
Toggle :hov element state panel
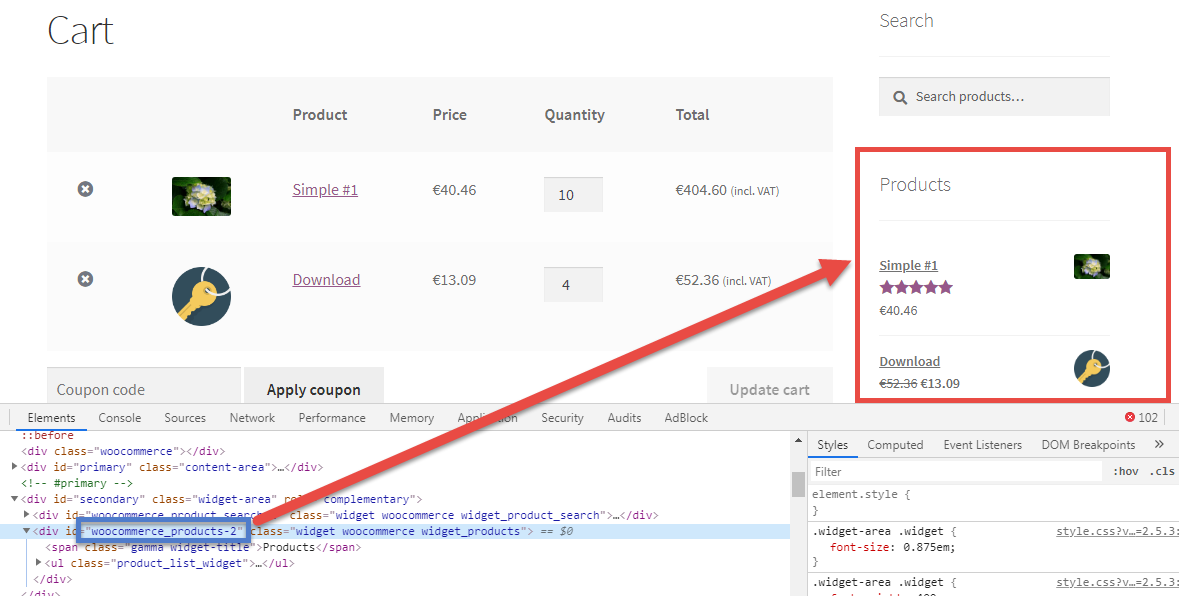pyautogui.click(x=1126, y=471)
